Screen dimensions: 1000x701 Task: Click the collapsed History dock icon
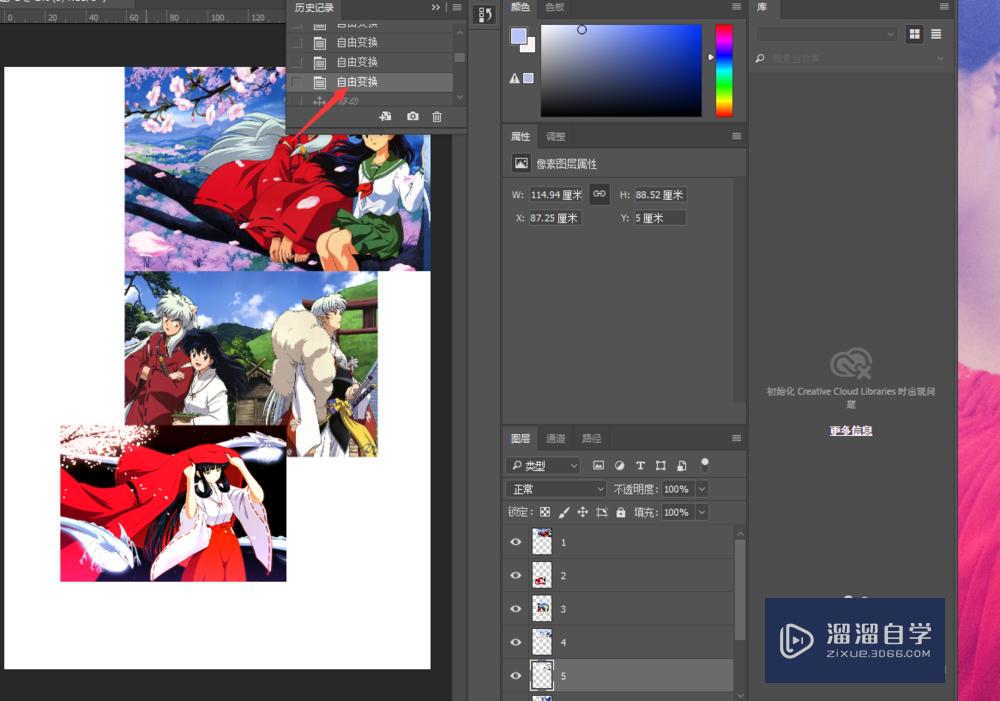click(x=485, y=15)
